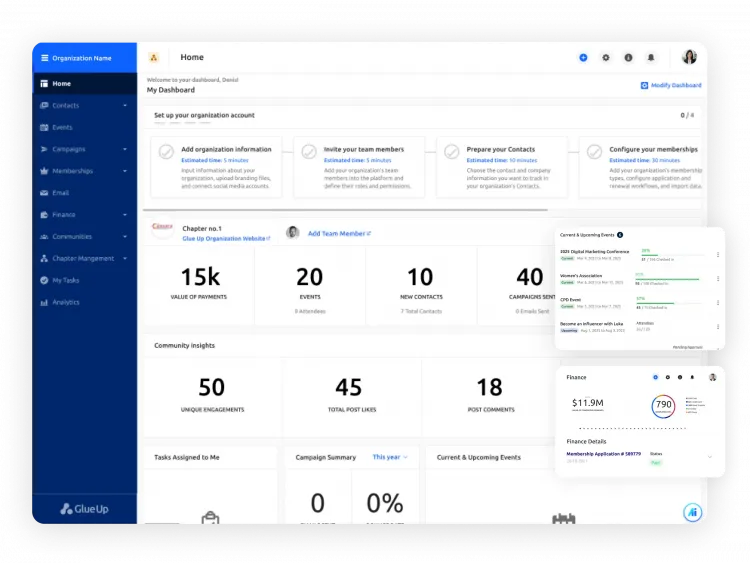Click Add Team Member link
750x563 pixels.
click(338, 233)
